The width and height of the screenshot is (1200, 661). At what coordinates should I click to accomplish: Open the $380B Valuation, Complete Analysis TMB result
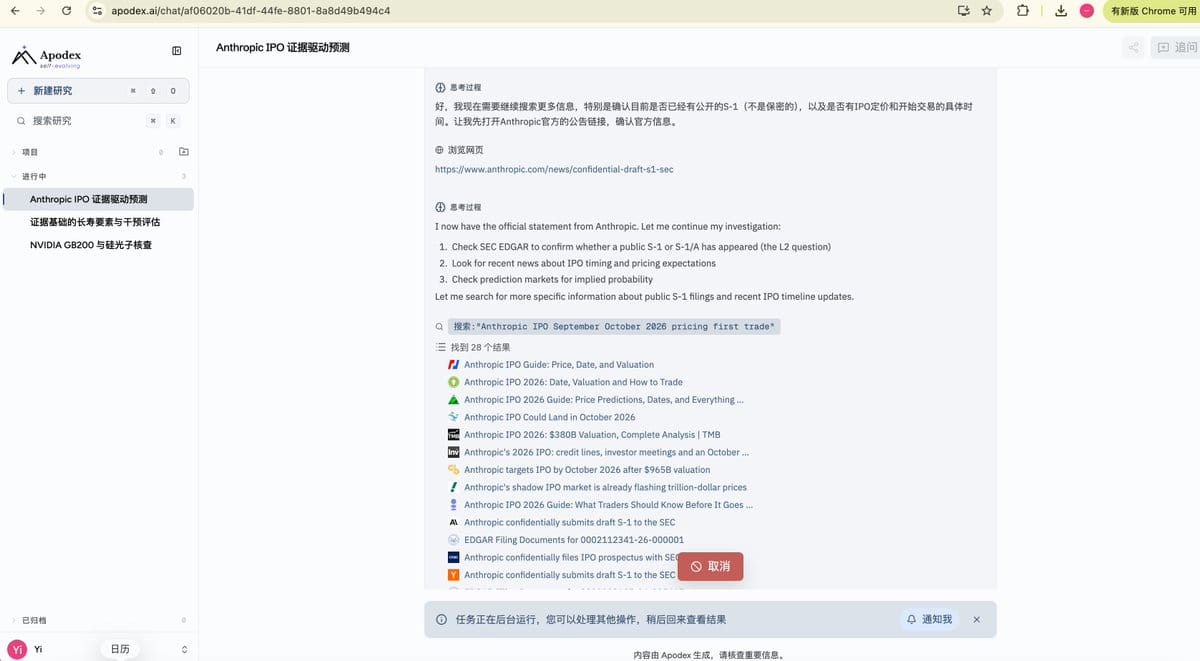(x=592, y=435)
